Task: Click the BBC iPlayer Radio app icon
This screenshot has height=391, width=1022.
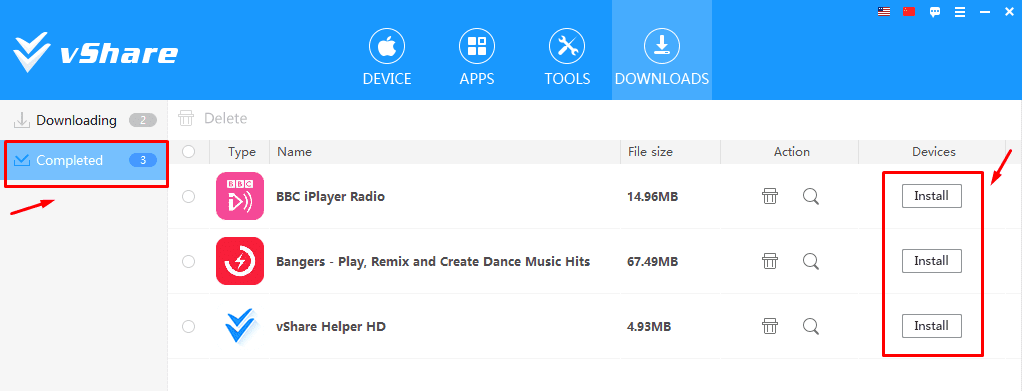Action: [x=240, y=196]
